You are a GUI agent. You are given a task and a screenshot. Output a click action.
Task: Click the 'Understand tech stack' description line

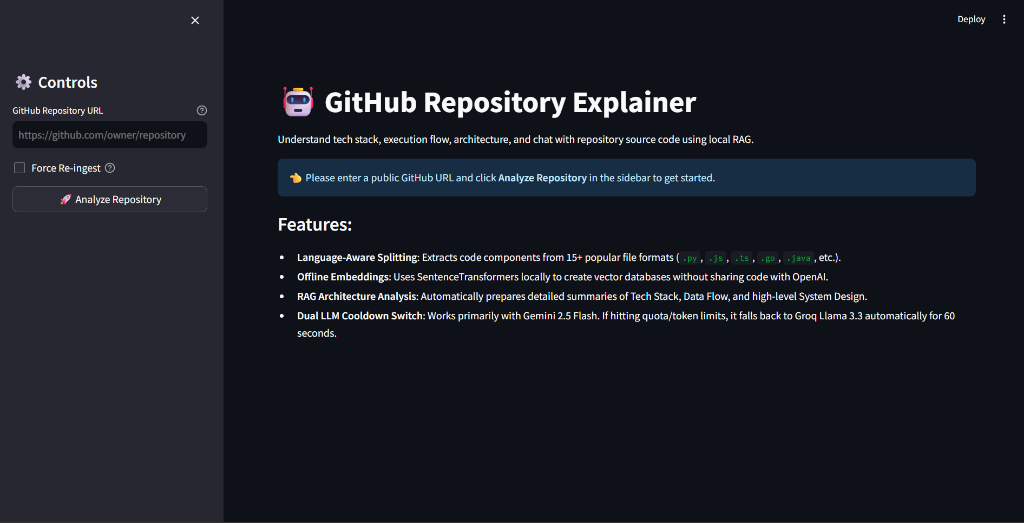[x=516, y=140]
